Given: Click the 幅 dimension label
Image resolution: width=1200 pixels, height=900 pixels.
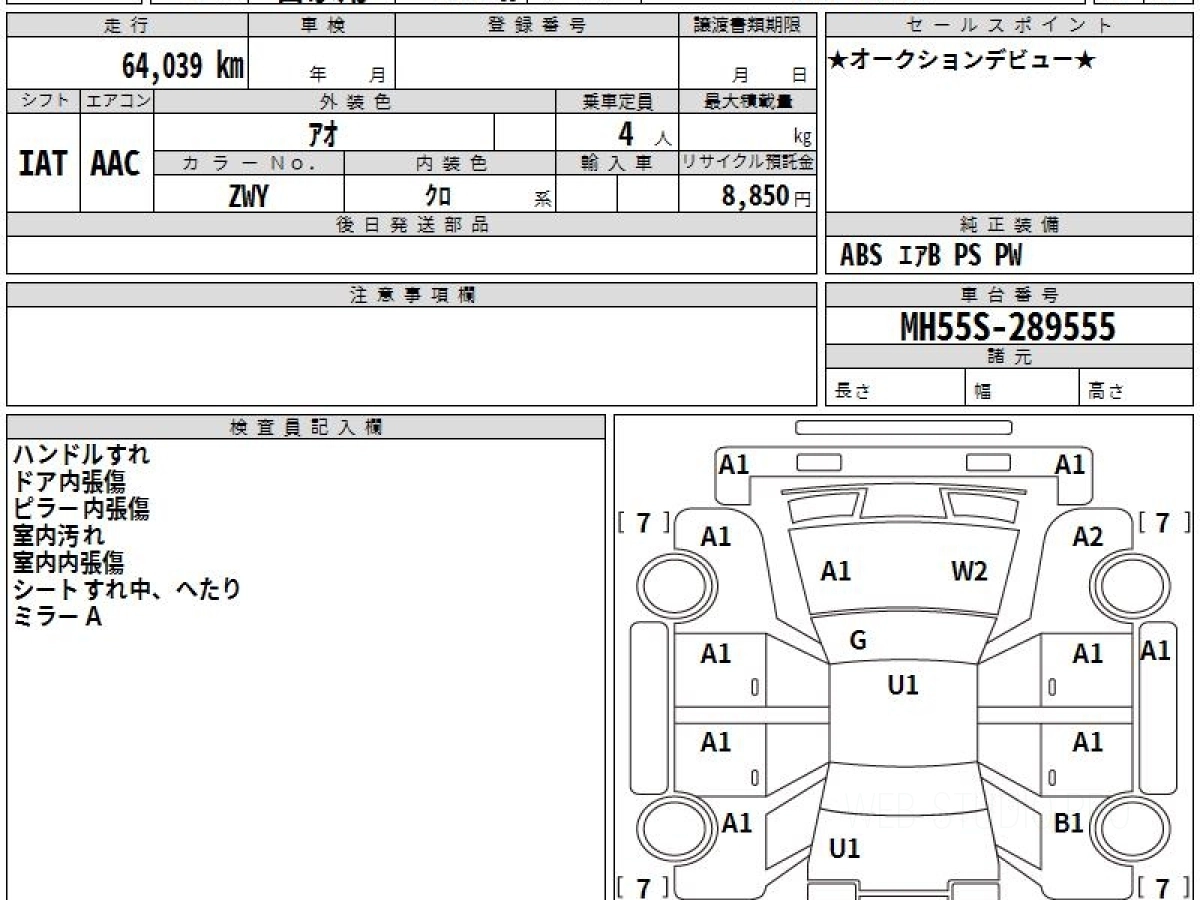Looking at the screenshot, I should click(983, 391).
